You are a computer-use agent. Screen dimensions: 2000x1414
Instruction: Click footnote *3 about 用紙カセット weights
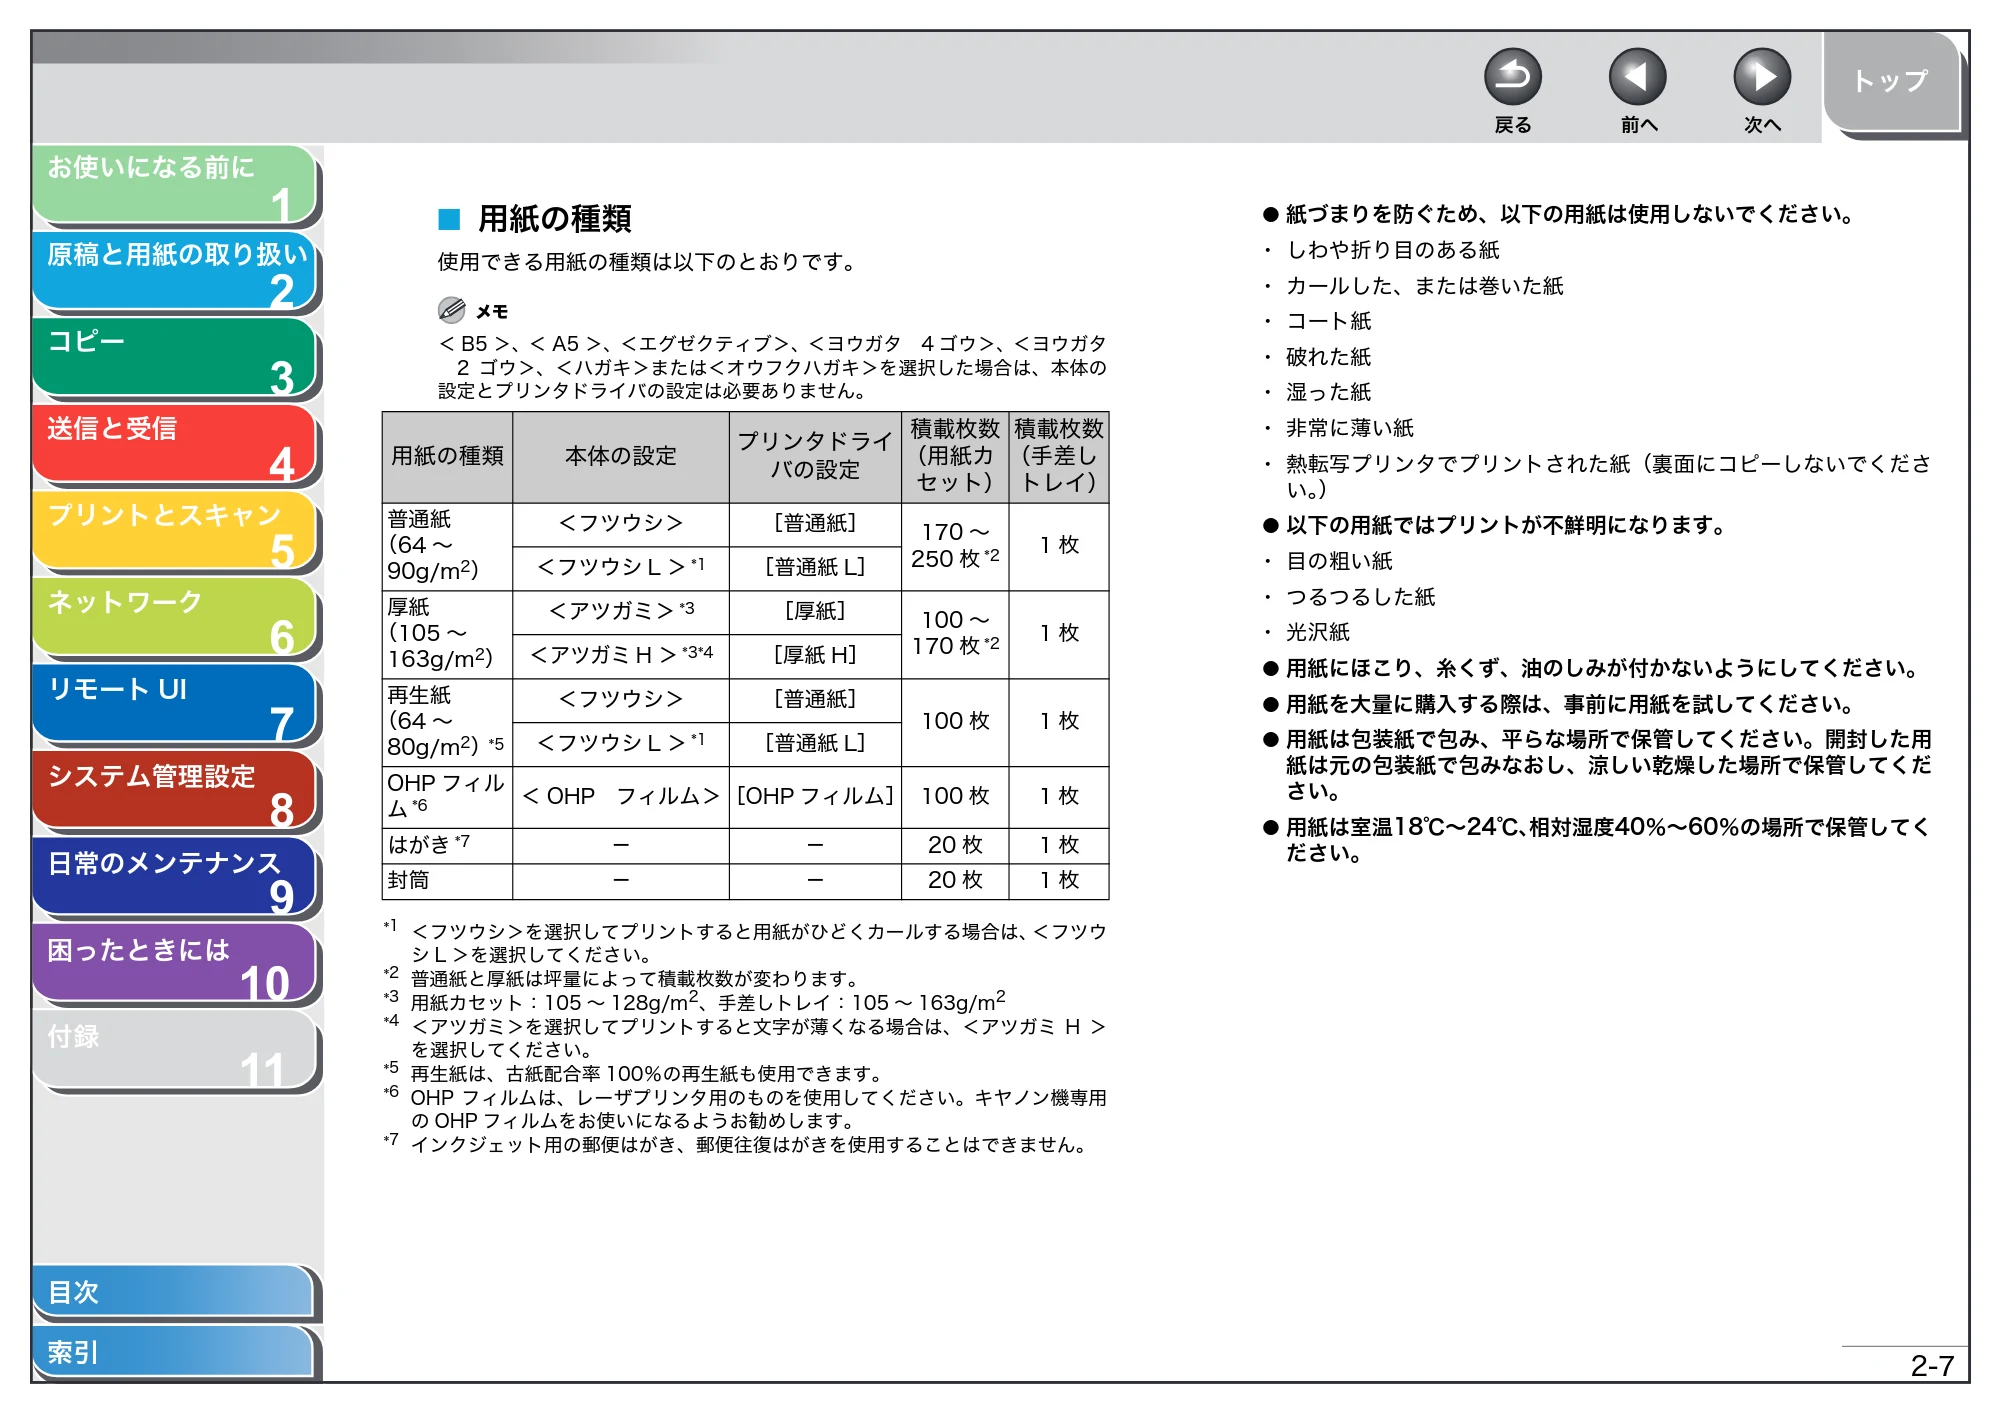695,1001
